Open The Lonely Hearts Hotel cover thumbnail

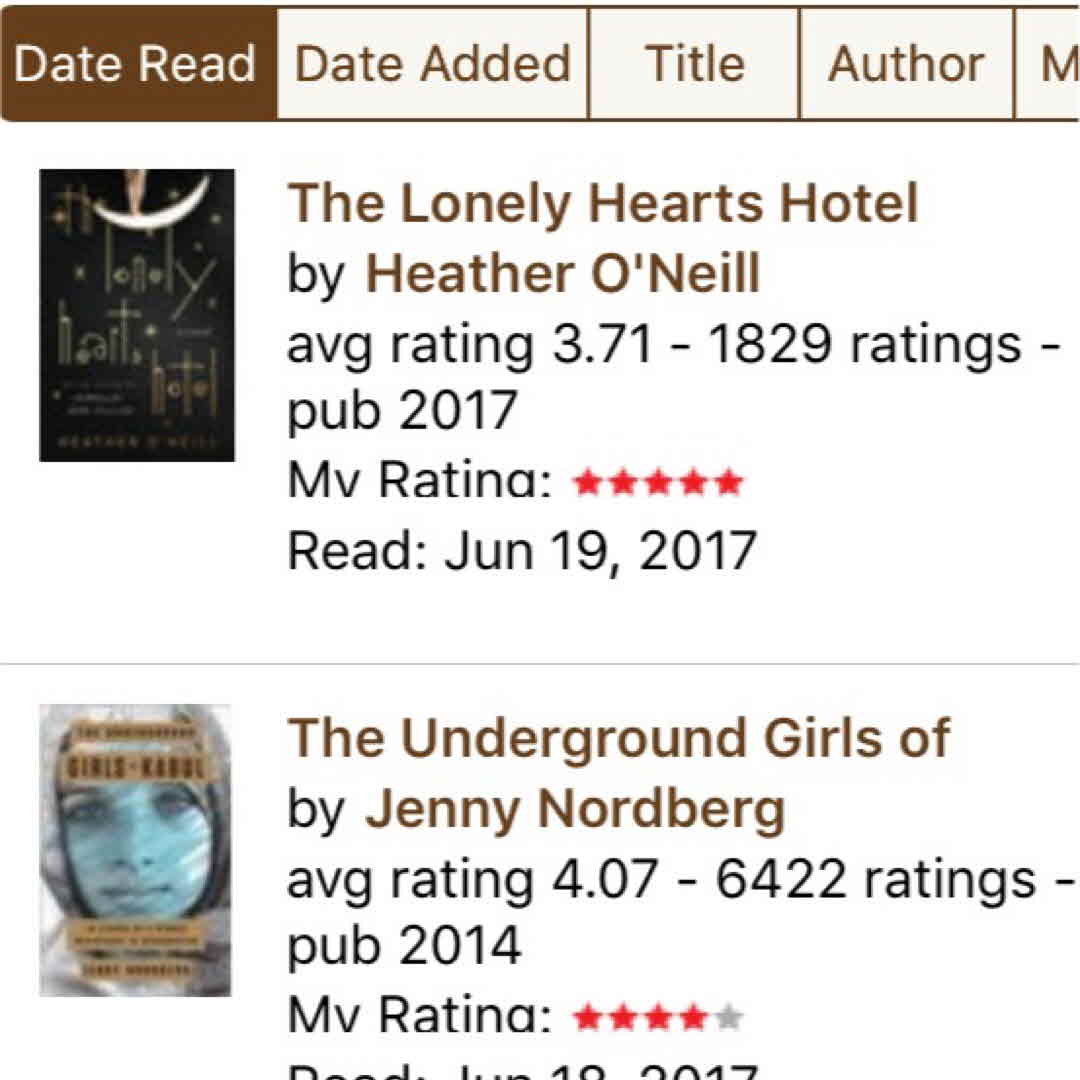tap(137, 315)
